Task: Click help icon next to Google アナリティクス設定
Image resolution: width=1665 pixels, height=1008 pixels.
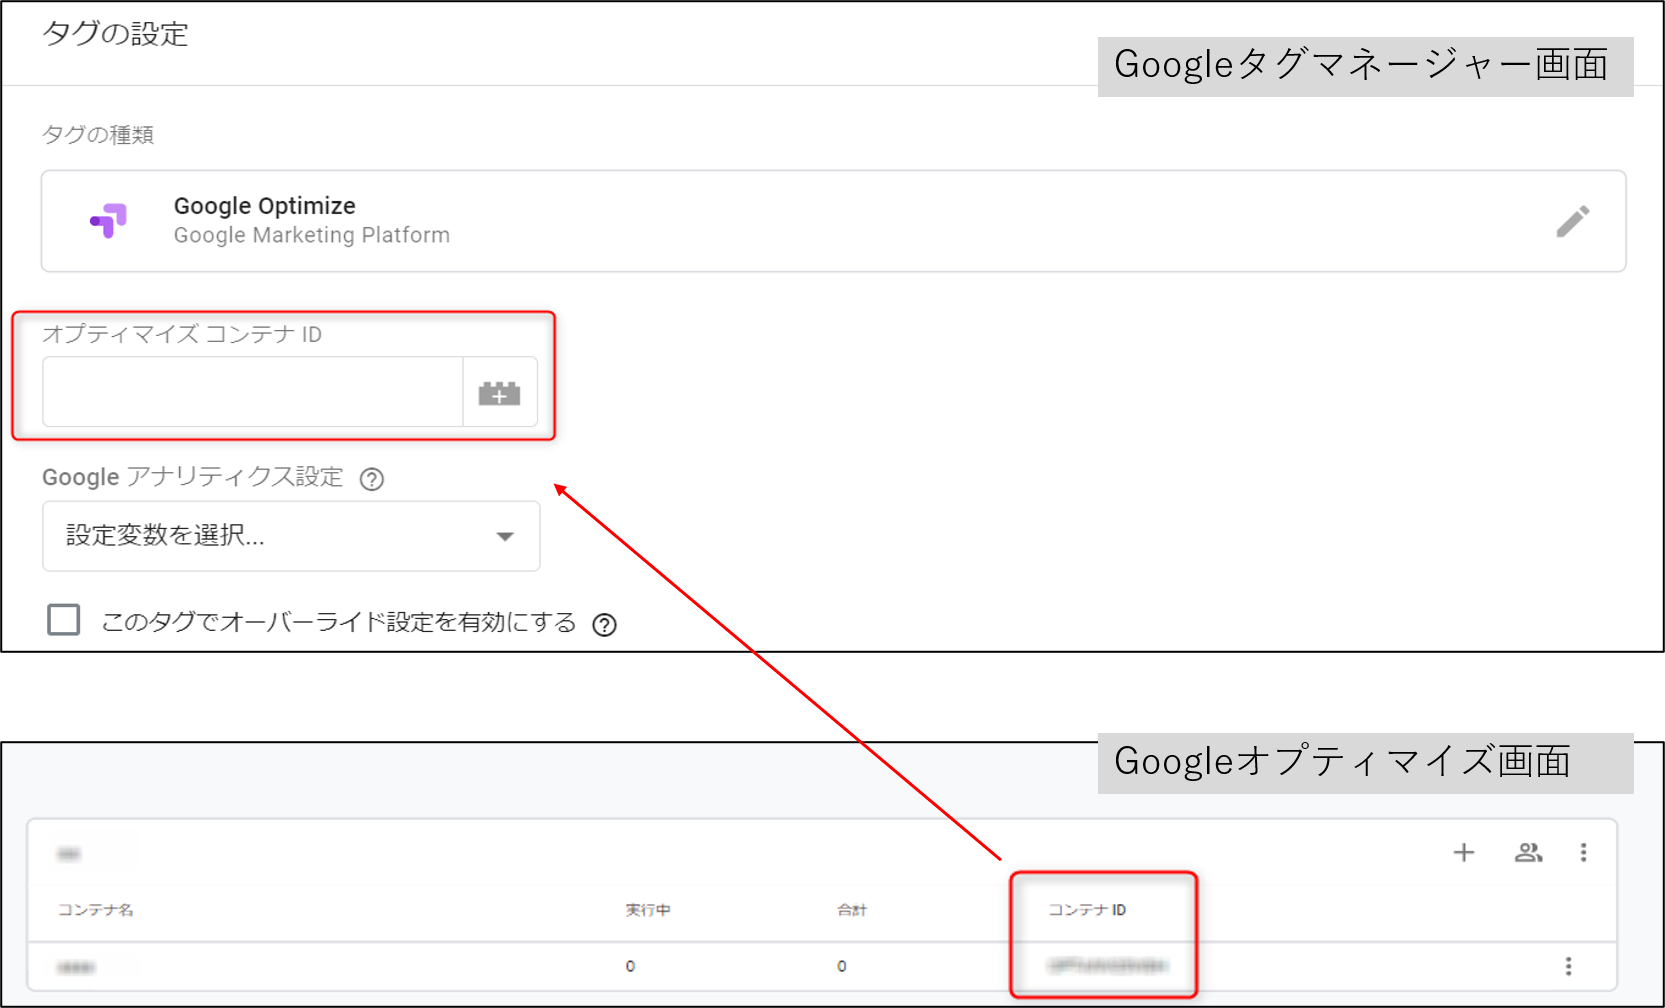Action: click(x=372, y=479)
